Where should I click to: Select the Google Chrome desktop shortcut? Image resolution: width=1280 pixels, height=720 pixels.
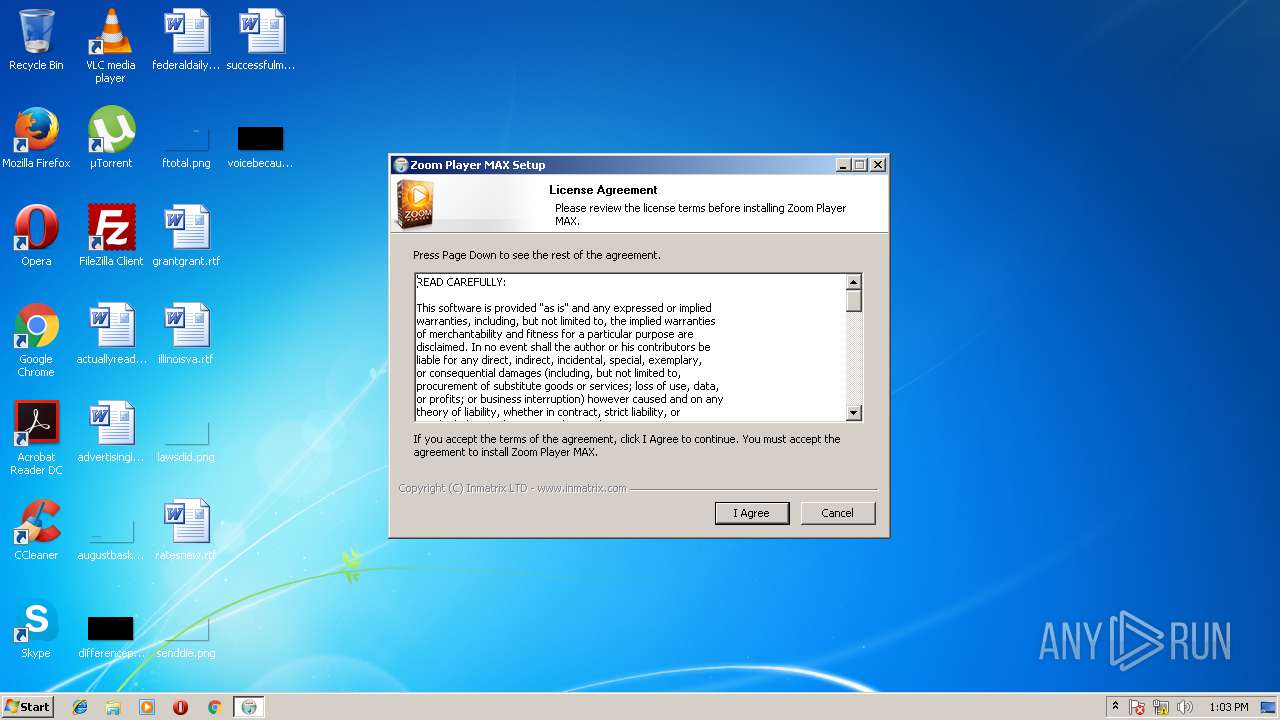coord(36,340)
